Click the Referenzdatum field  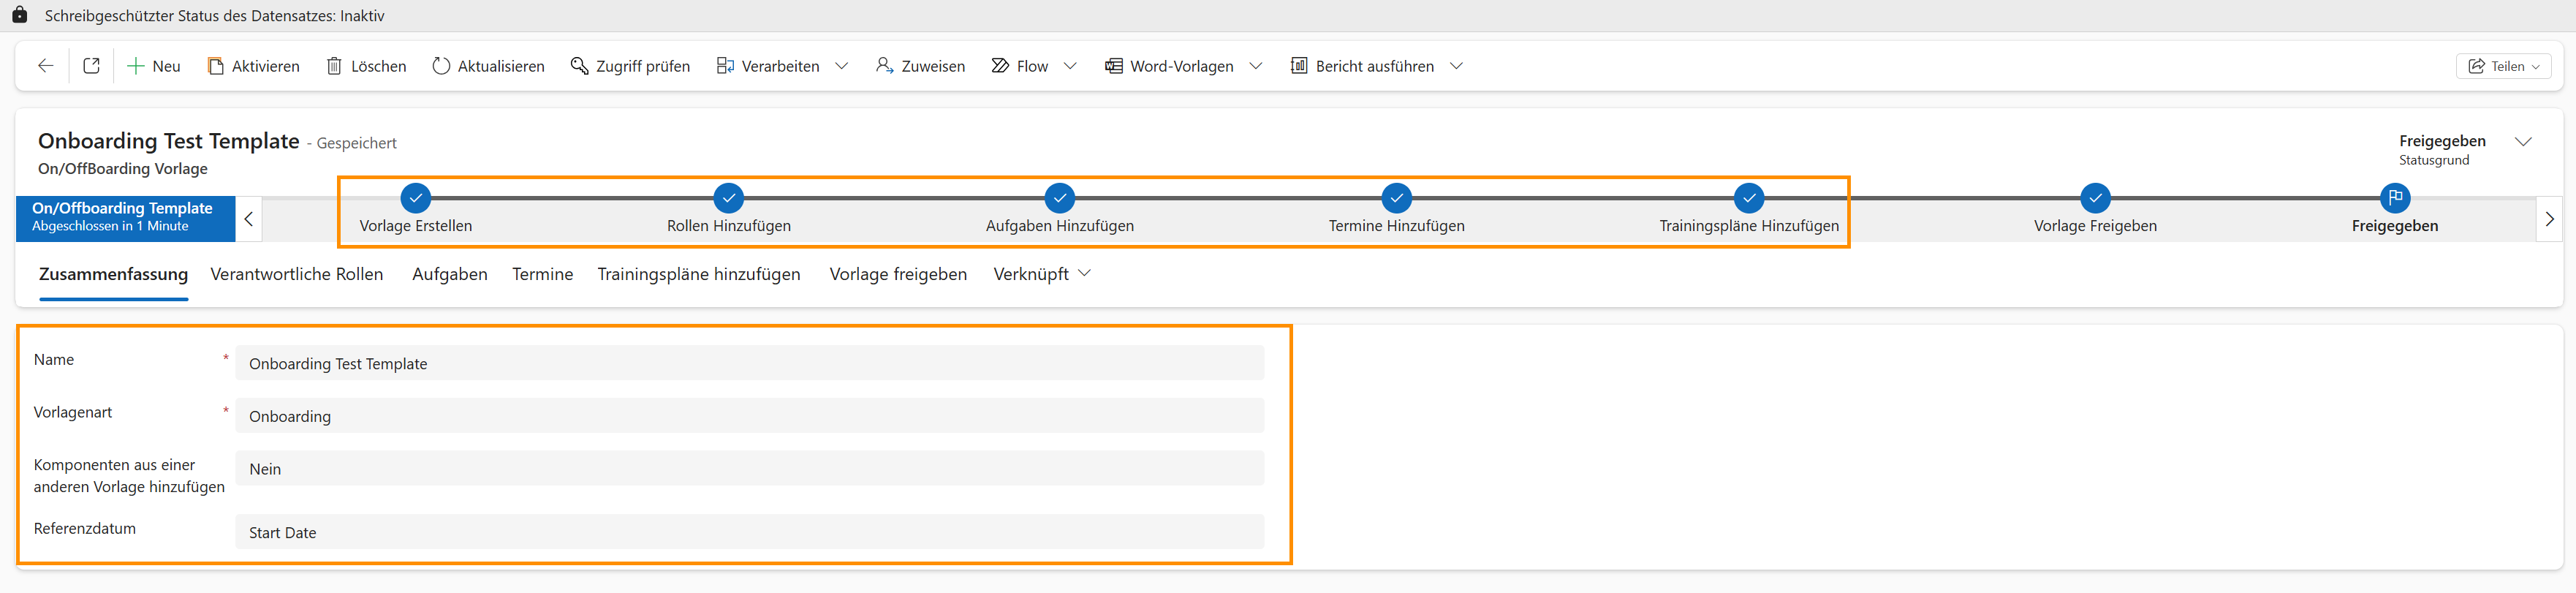749,532
